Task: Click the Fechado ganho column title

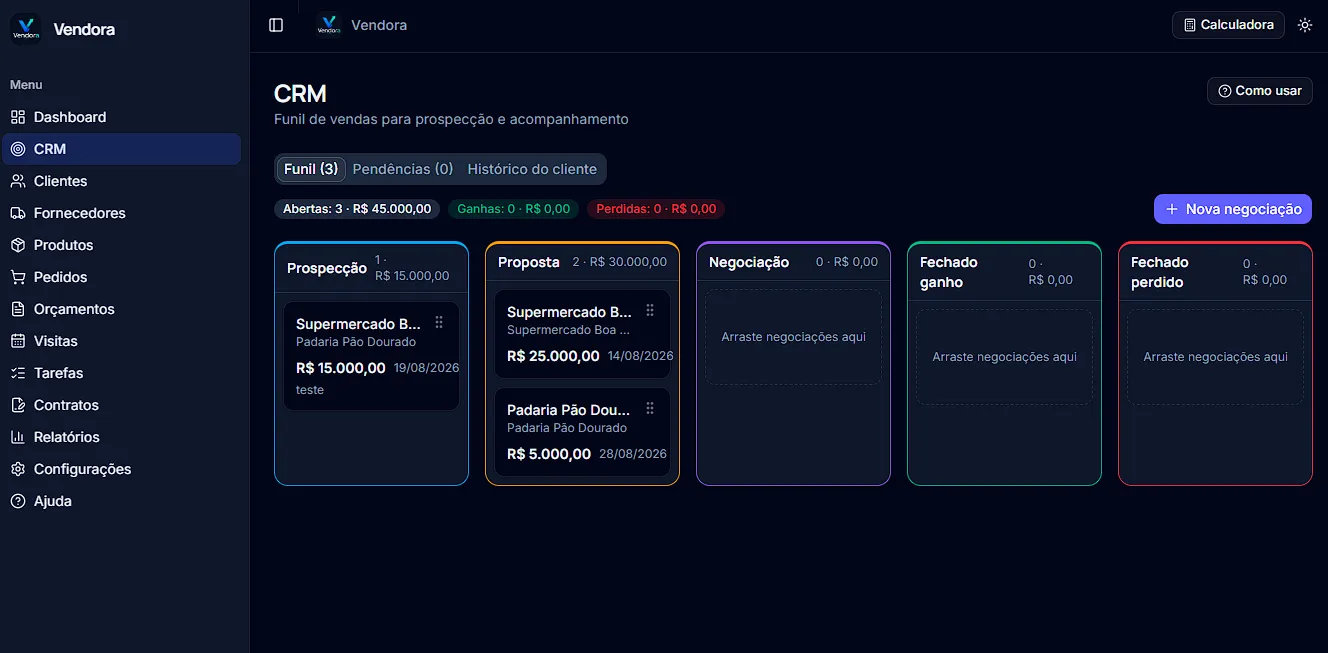Action: [x=949, y=272]
